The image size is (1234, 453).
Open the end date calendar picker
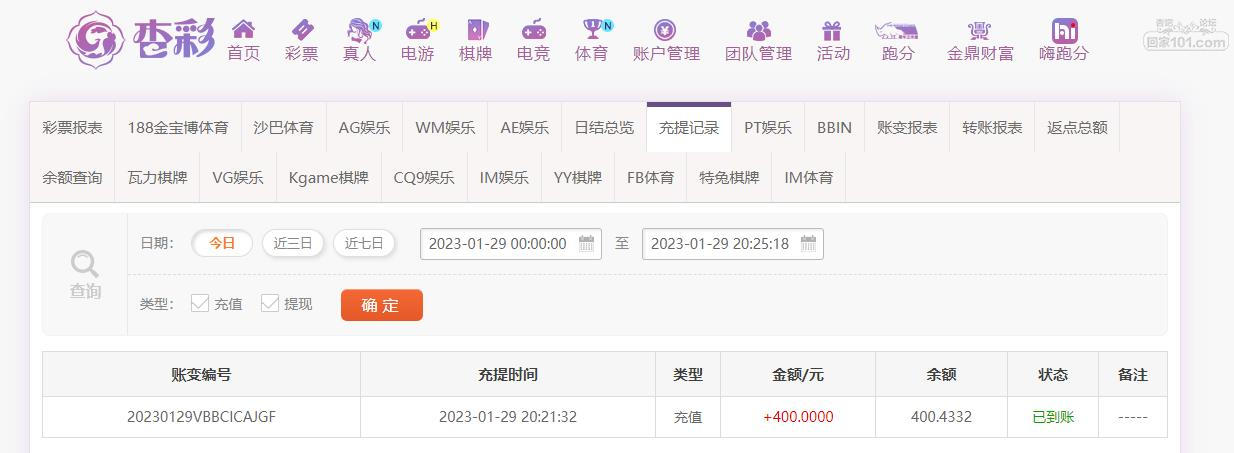(809, 243)
